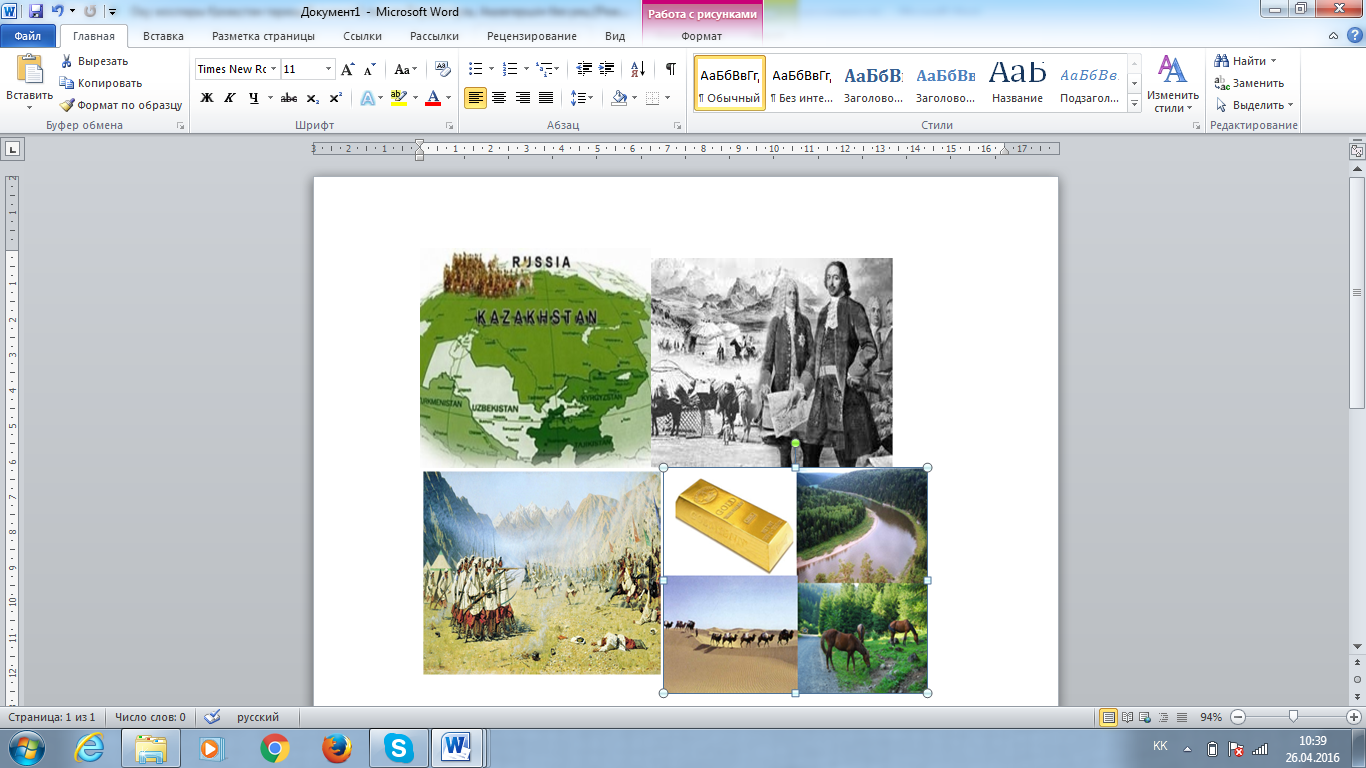Click the Cut scissors icon
1366x768 pixels.
[67, 61]
